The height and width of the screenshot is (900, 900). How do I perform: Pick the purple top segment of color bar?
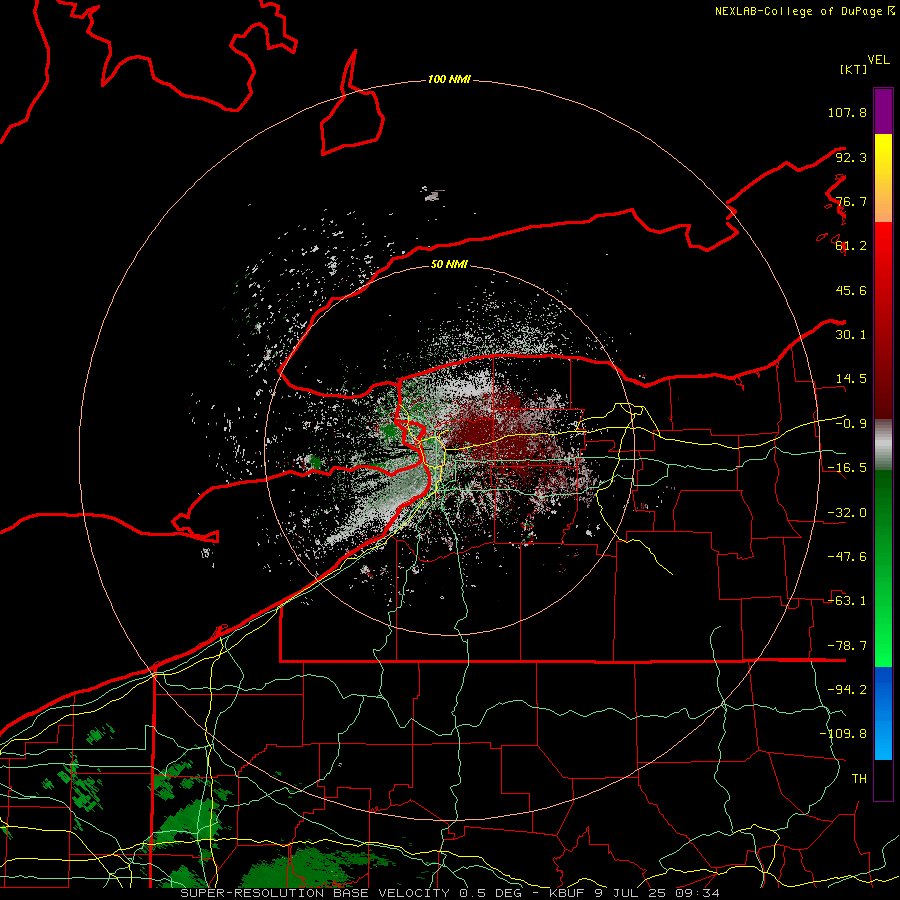[883, 111]
